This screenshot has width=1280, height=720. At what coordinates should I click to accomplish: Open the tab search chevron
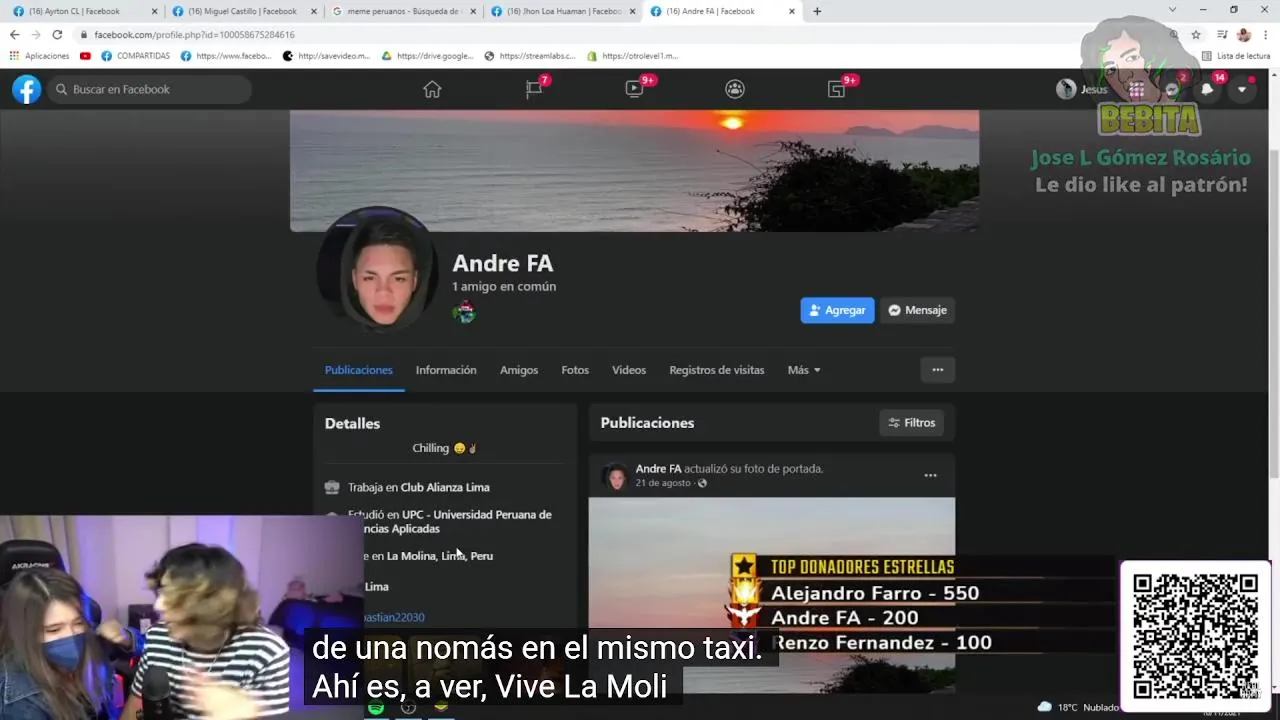tap(1172, 10)
